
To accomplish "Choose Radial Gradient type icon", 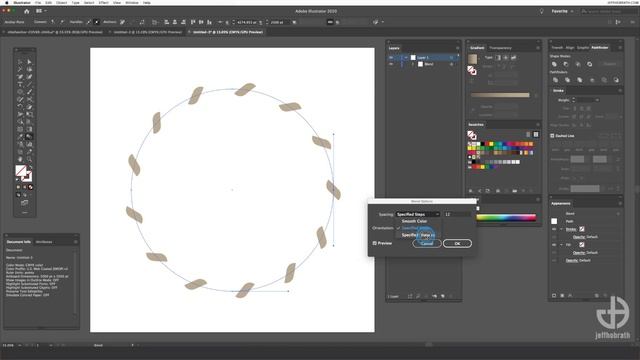I will coord(506,58).
